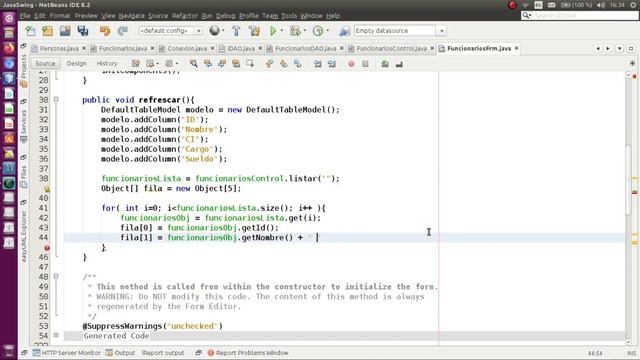Click the Find Next Occurrence icon
This screenshot has width=640, height=360.
222,64
